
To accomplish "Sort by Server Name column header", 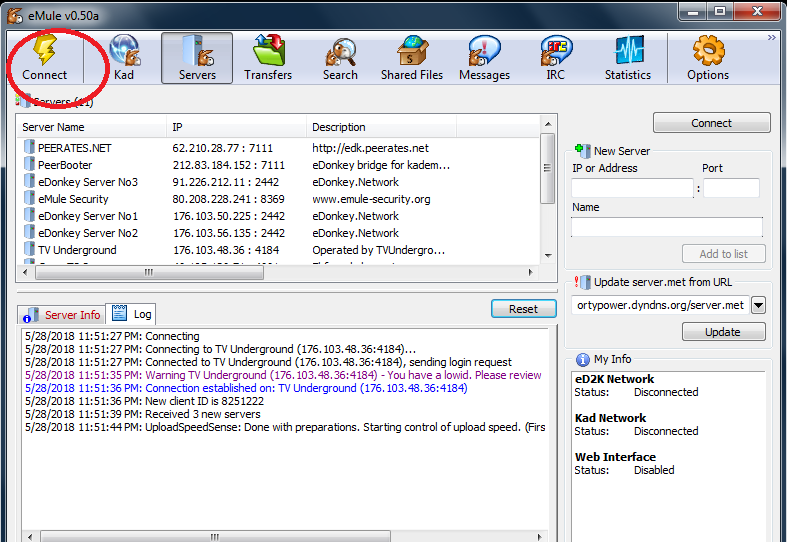I will tap(92, 127).
